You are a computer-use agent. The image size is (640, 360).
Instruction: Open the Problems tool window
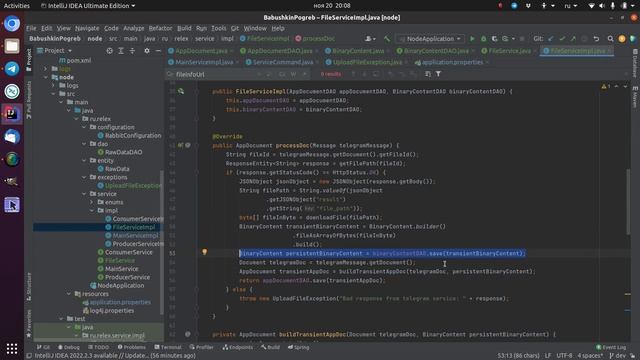pos(131,347)
